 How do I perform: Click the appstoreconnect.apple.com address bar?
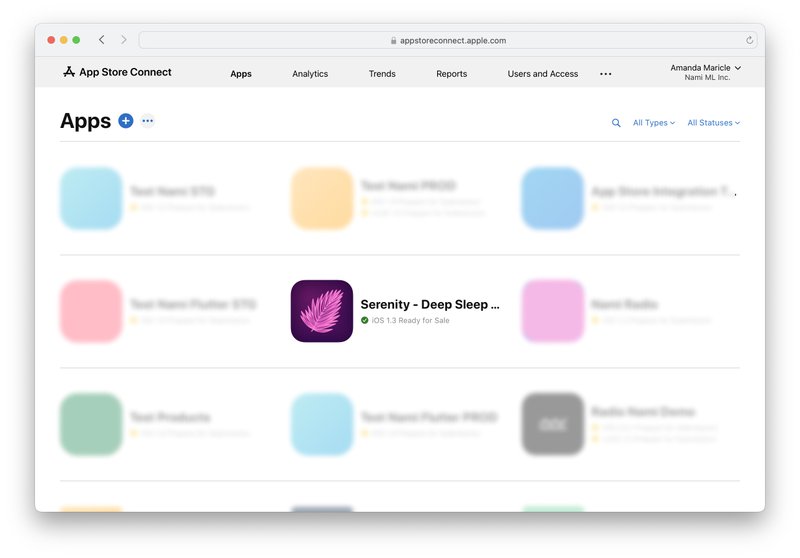[449, 40]
